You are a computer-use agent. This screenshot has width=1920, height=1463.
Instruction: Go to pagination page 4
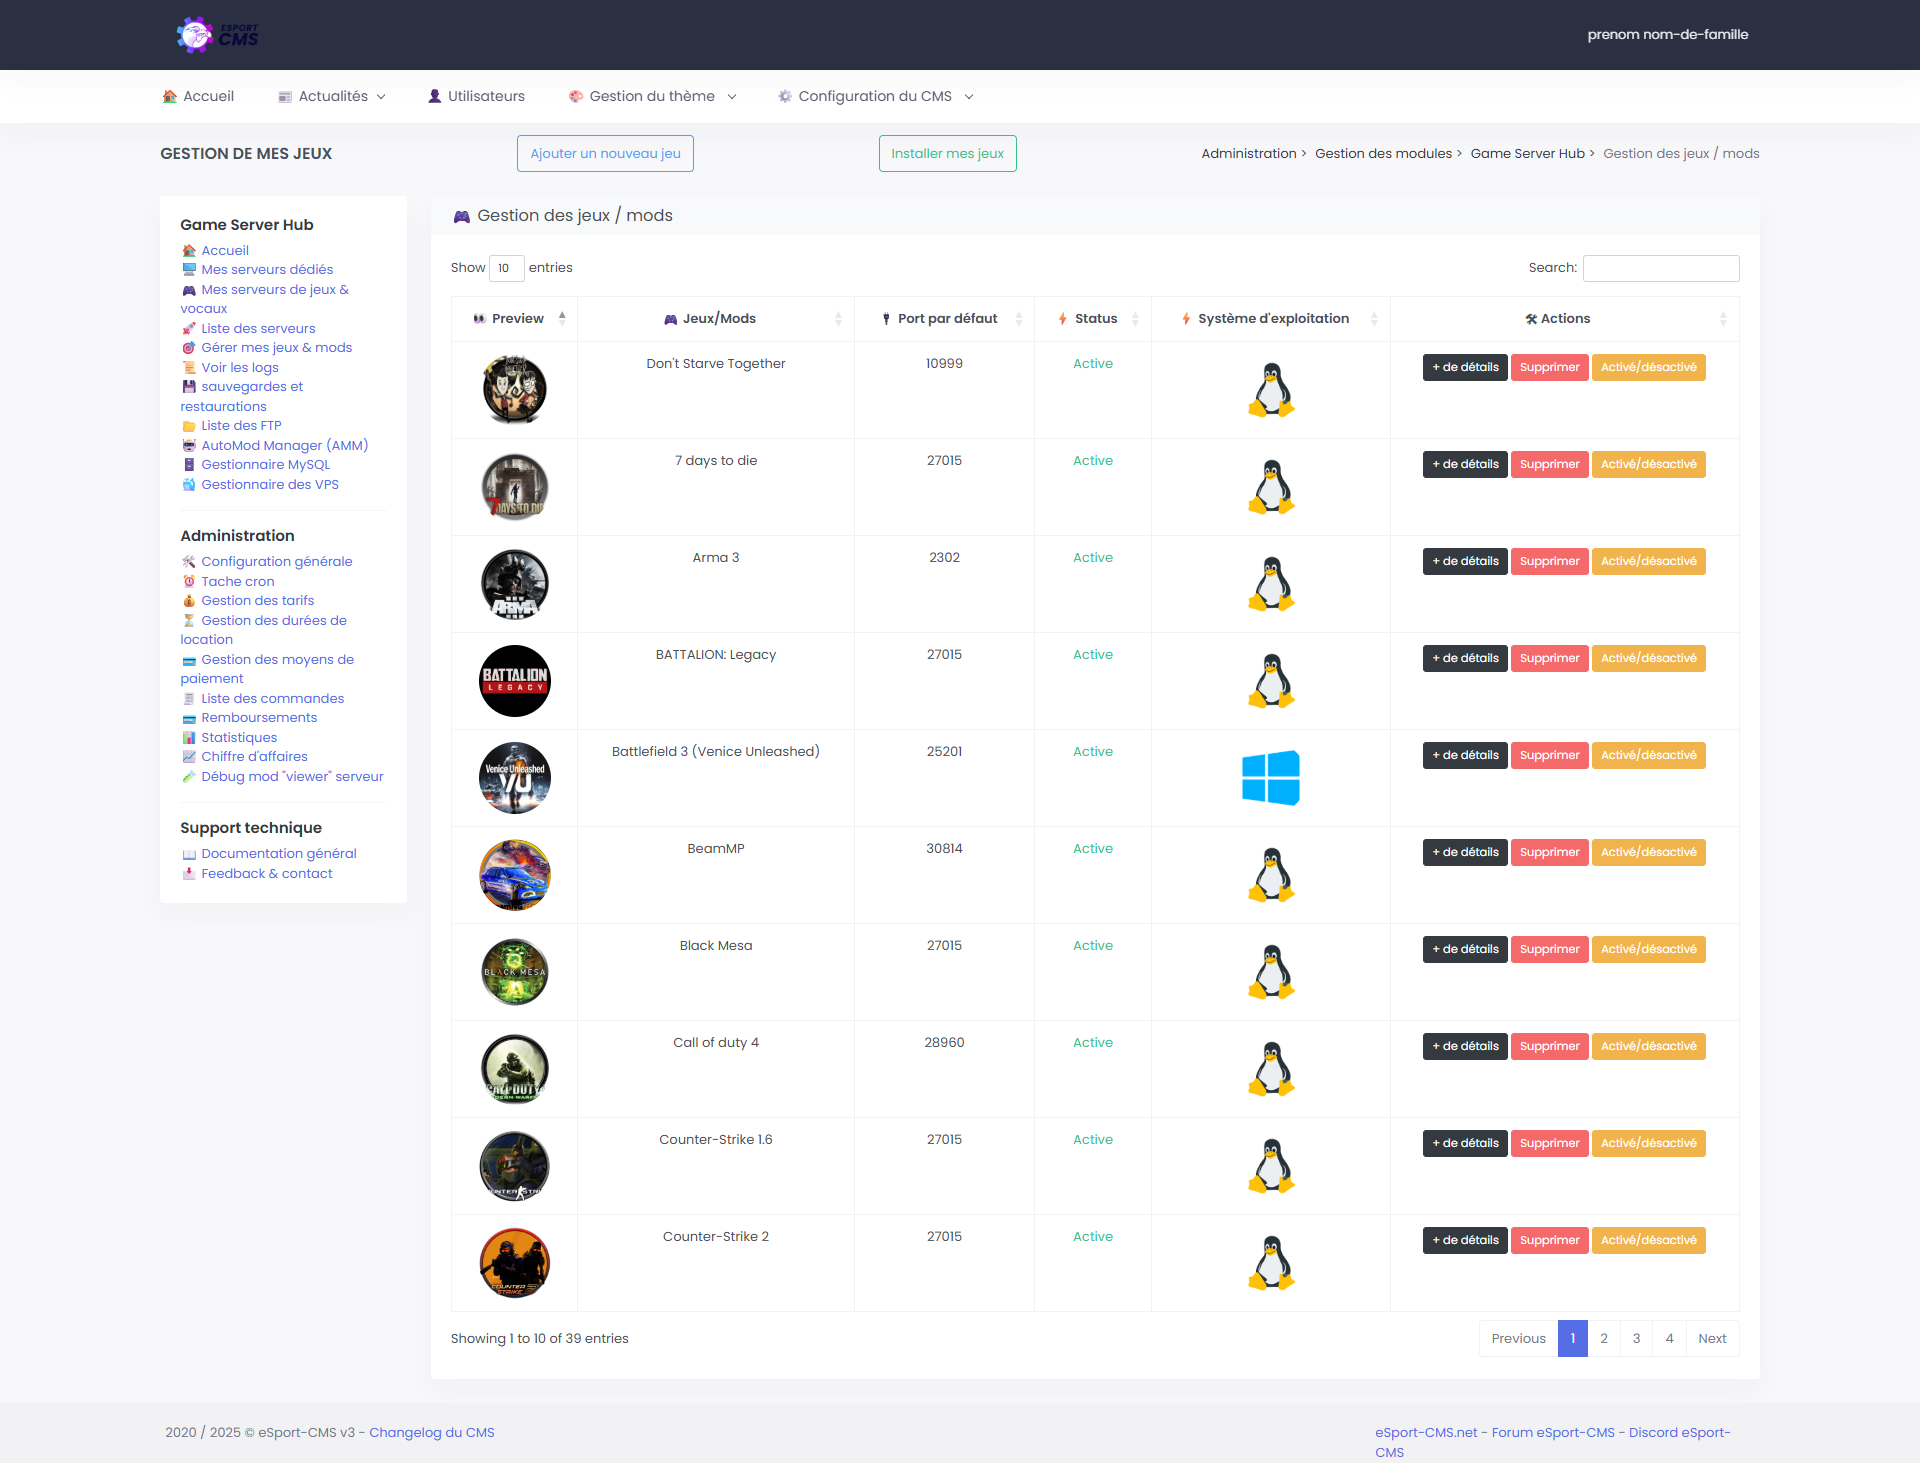(x=1669, y=1339)
